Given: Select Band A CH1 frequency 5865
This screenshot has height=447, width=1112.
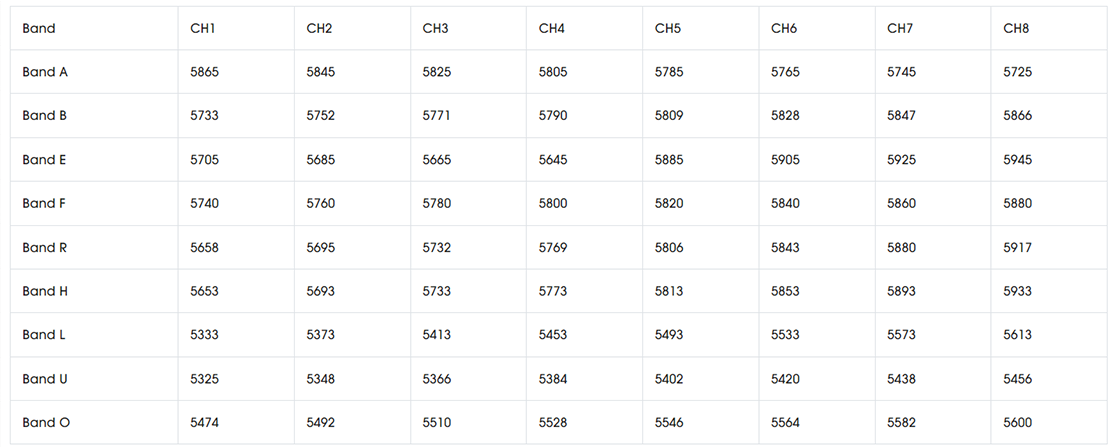Looking at the screenshot, I should click(205, 72).
